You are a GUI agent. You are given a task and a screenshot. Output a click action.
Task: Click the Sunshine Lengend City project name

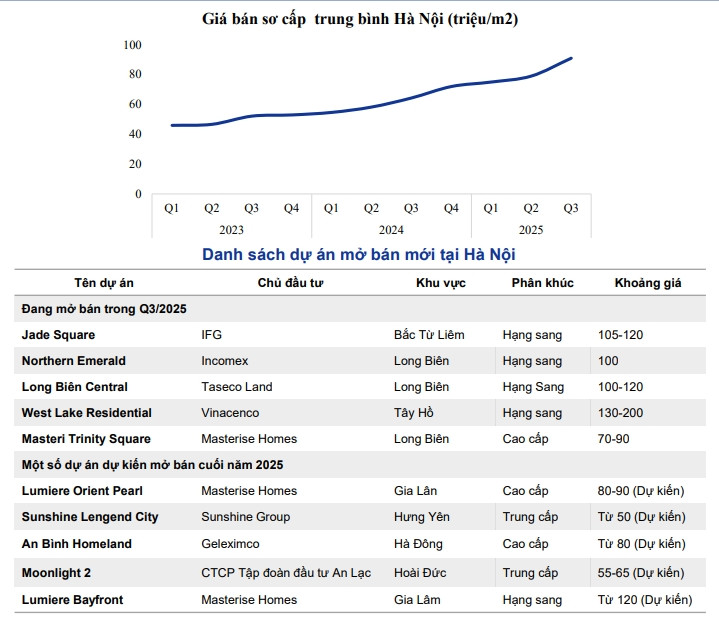(90, 517)
